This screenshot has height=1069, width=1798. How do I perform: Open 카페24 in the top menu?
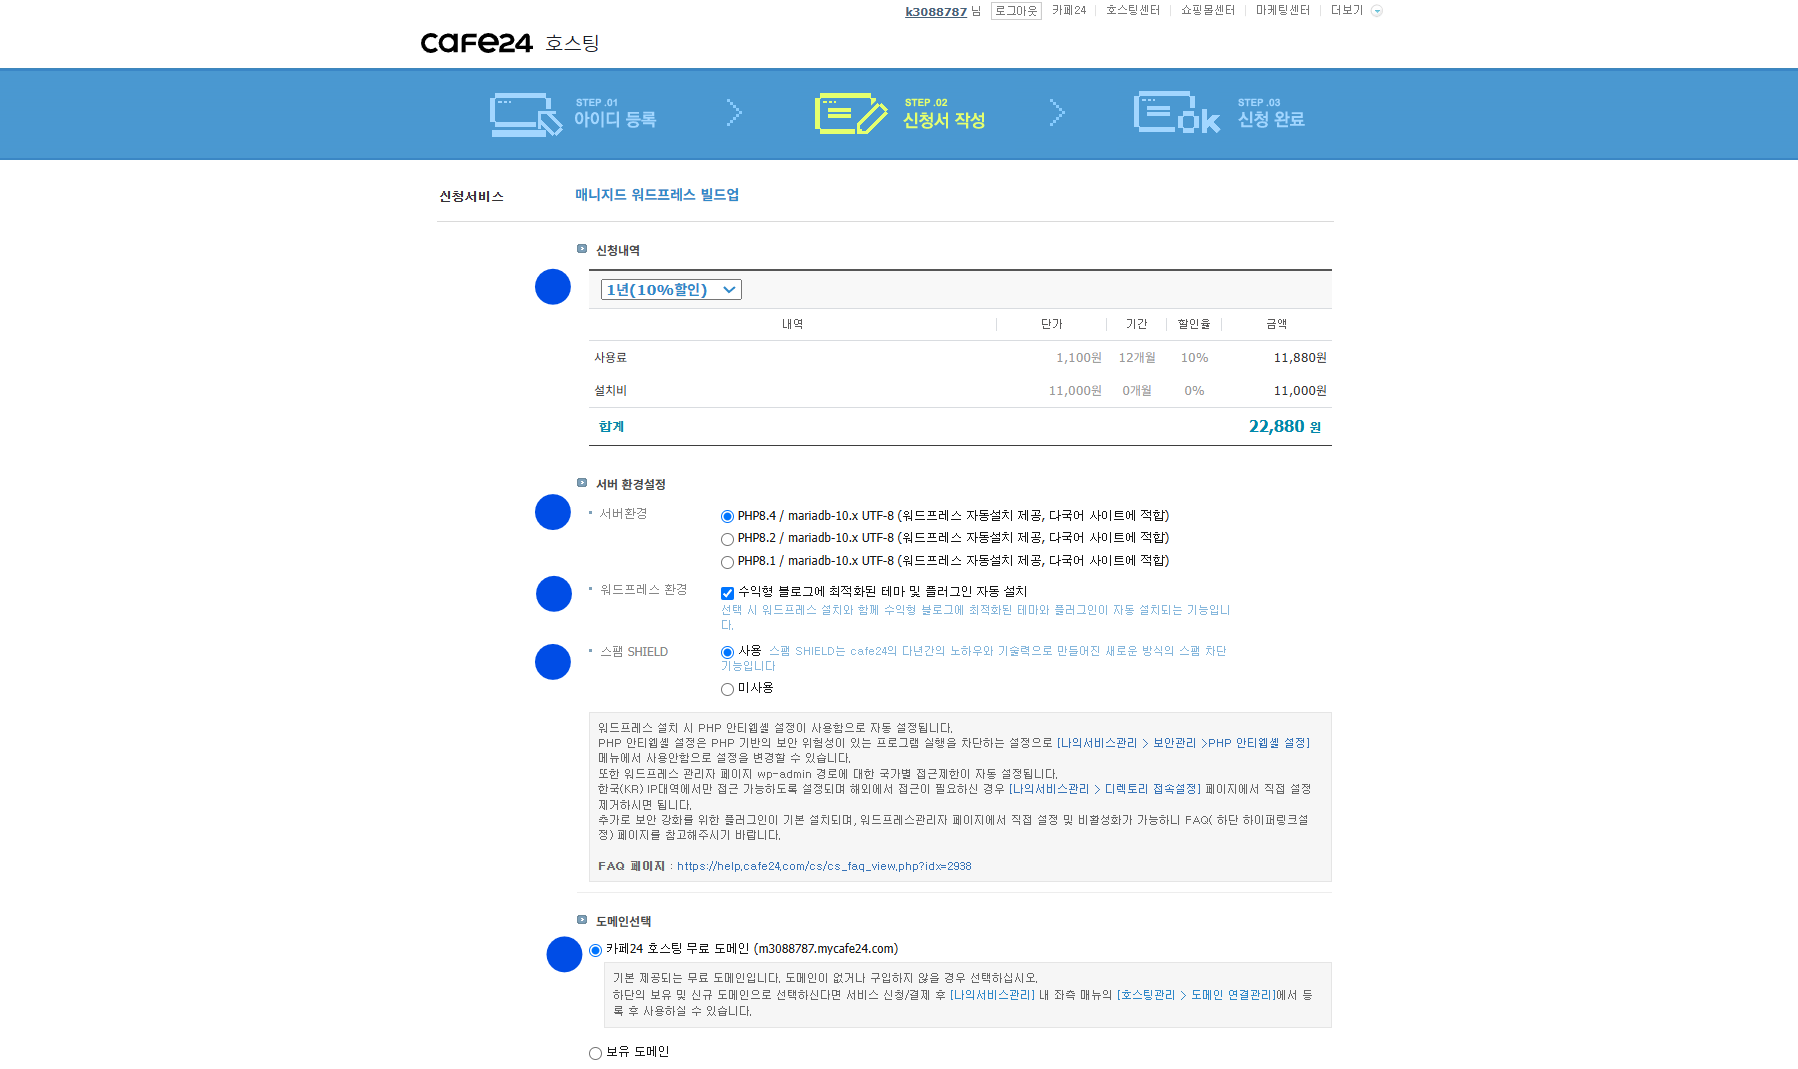pos(1069,10)
